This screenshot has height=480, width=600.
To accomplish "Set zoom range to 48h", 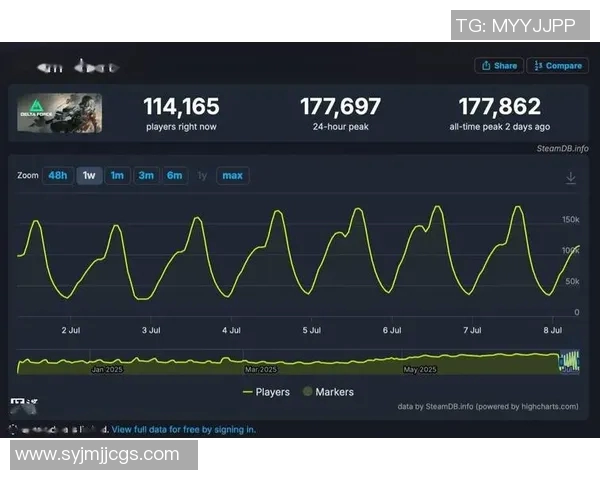I will pos(58,176).
